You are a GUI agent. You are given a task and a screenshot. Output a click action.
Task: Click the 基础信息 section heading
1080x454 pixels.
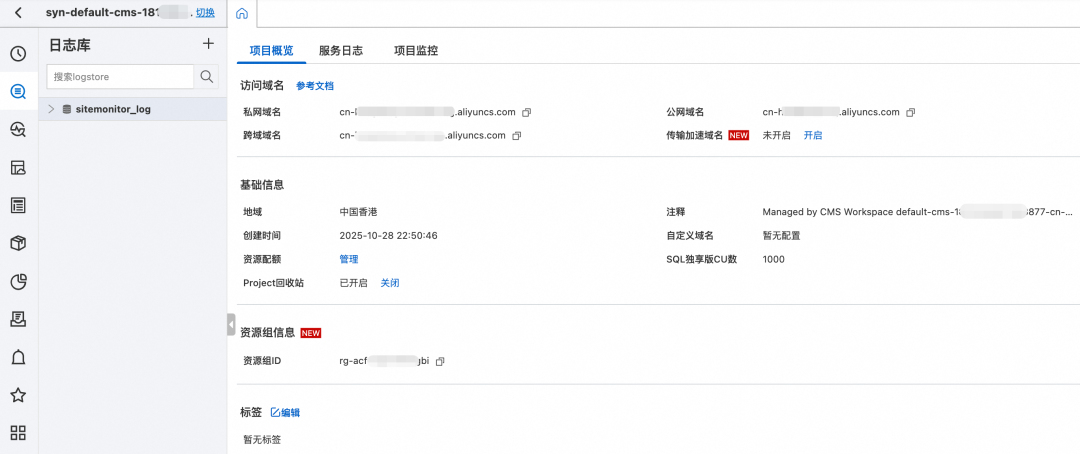tap(262, 185)
